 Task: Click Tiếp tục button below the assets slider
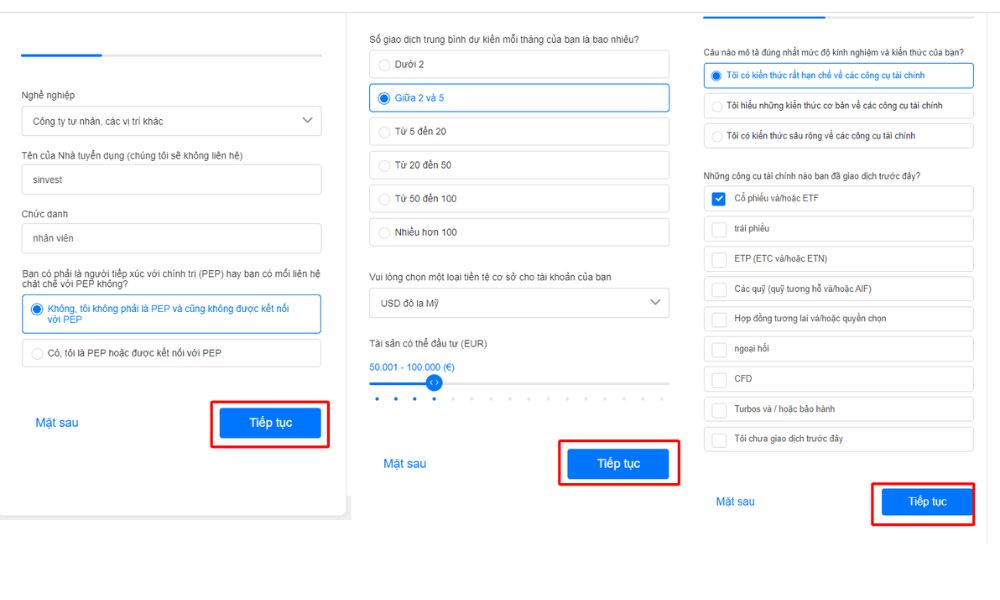pos(618,464)
